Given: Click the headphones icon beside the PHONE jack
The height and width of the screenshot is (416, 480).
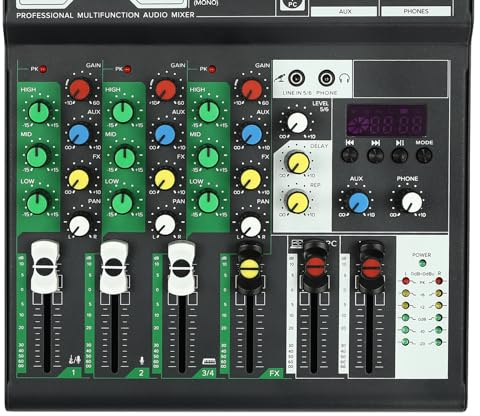Looking at the screenshot, I should point(344,79).
